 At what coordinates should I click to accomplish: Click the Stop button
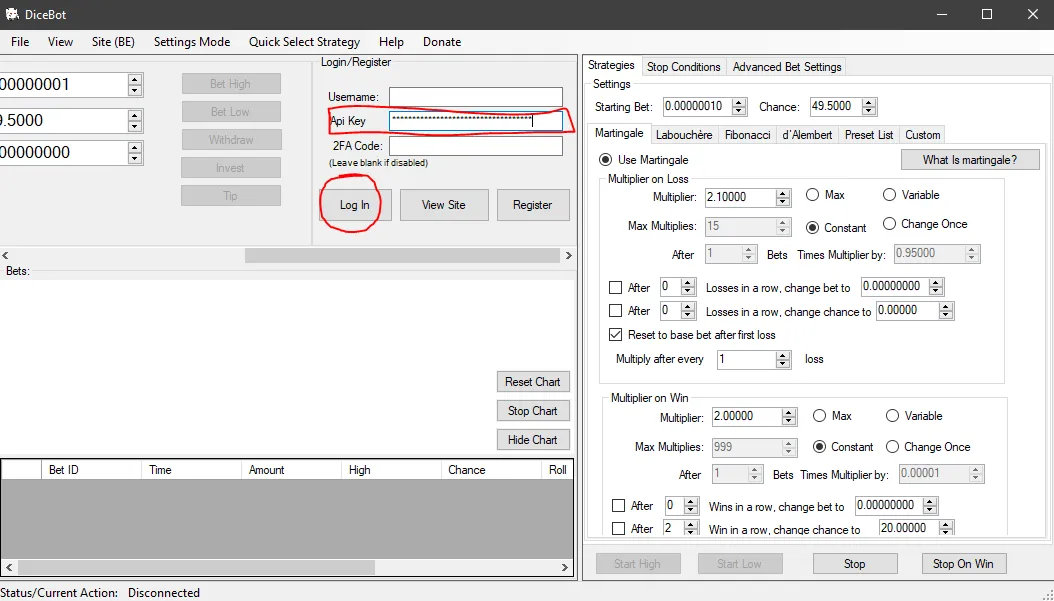tap(854, 563)
